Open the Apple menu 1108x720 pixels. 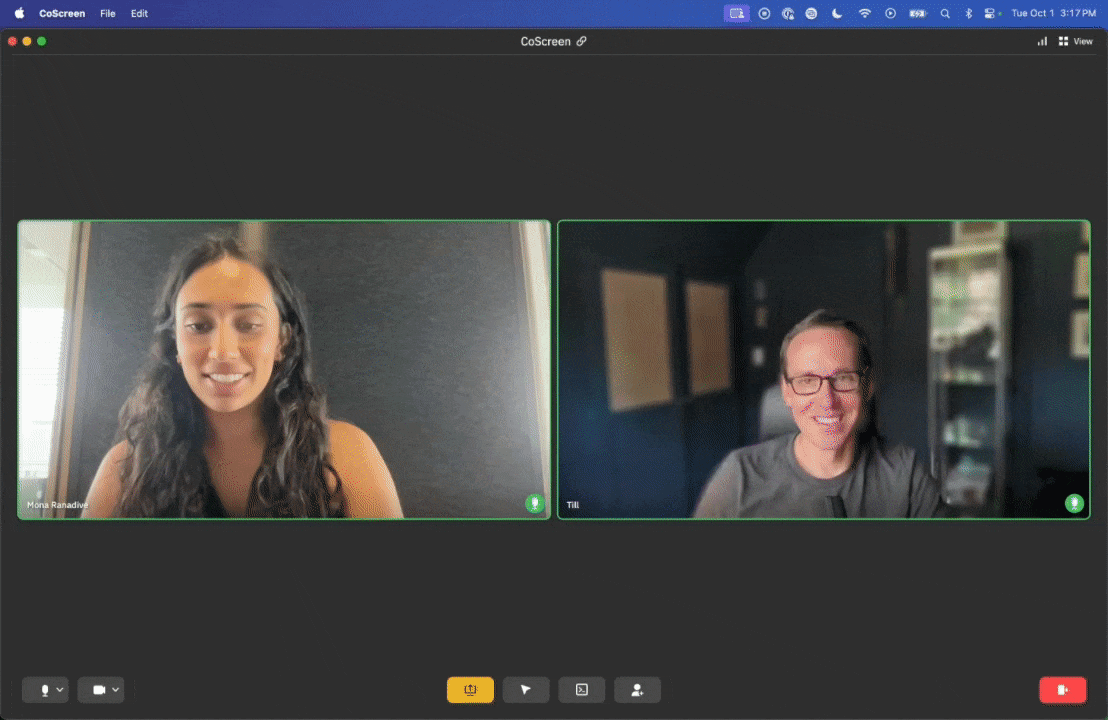tap(20, 13)
